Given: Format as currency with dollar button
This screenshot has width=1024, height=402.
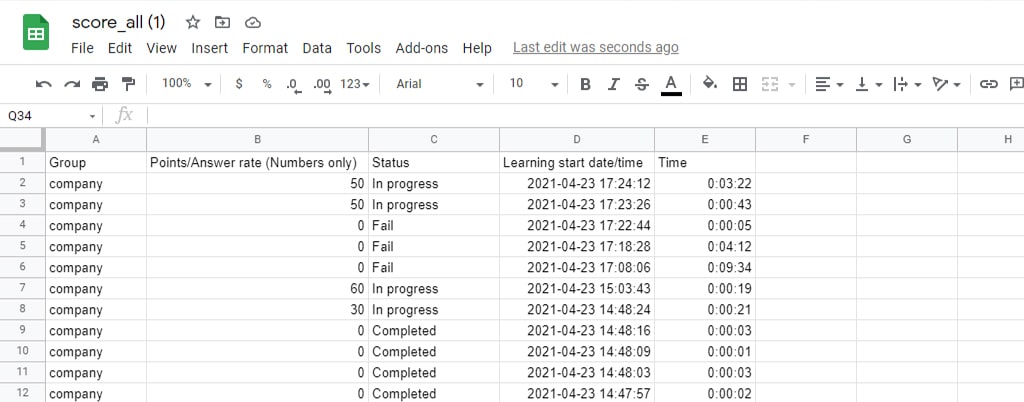Looking at the screenshot, I should (x=239, y=84).
